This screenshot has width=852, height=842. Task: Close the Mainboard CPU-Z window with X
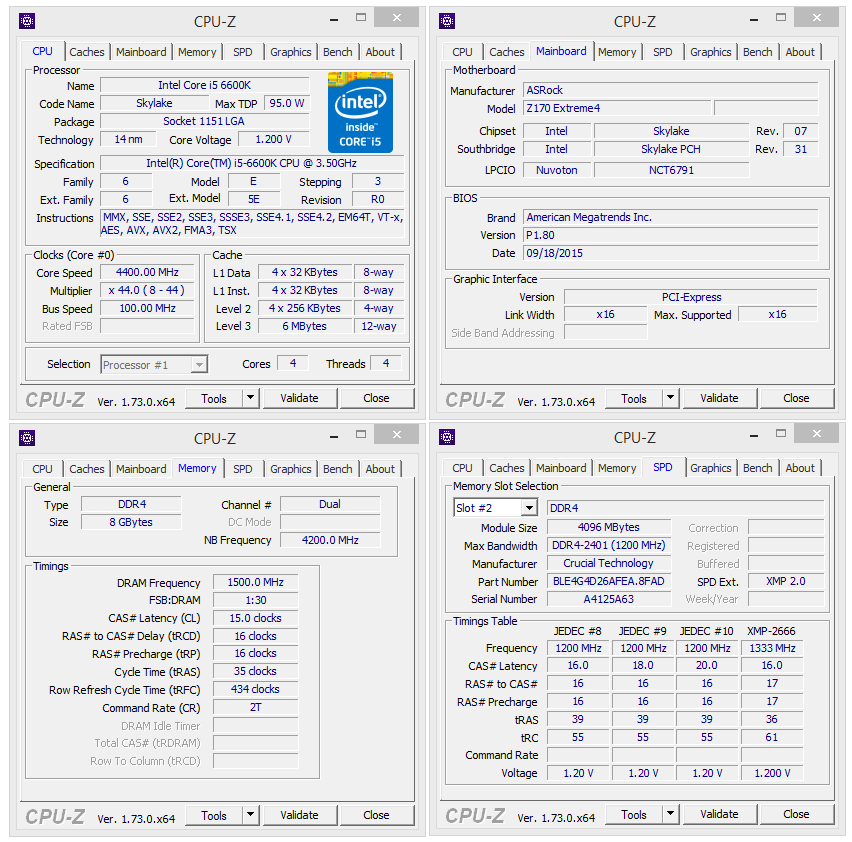tap(816, 17)
